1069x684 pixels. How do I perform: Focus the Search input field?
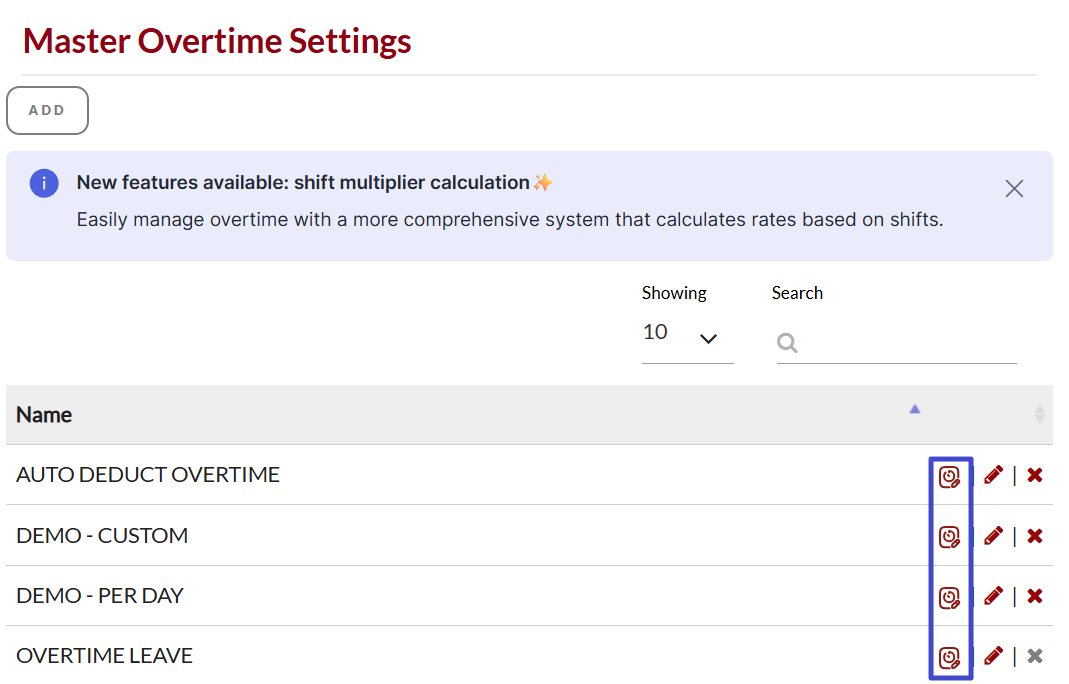click(905, 343)
